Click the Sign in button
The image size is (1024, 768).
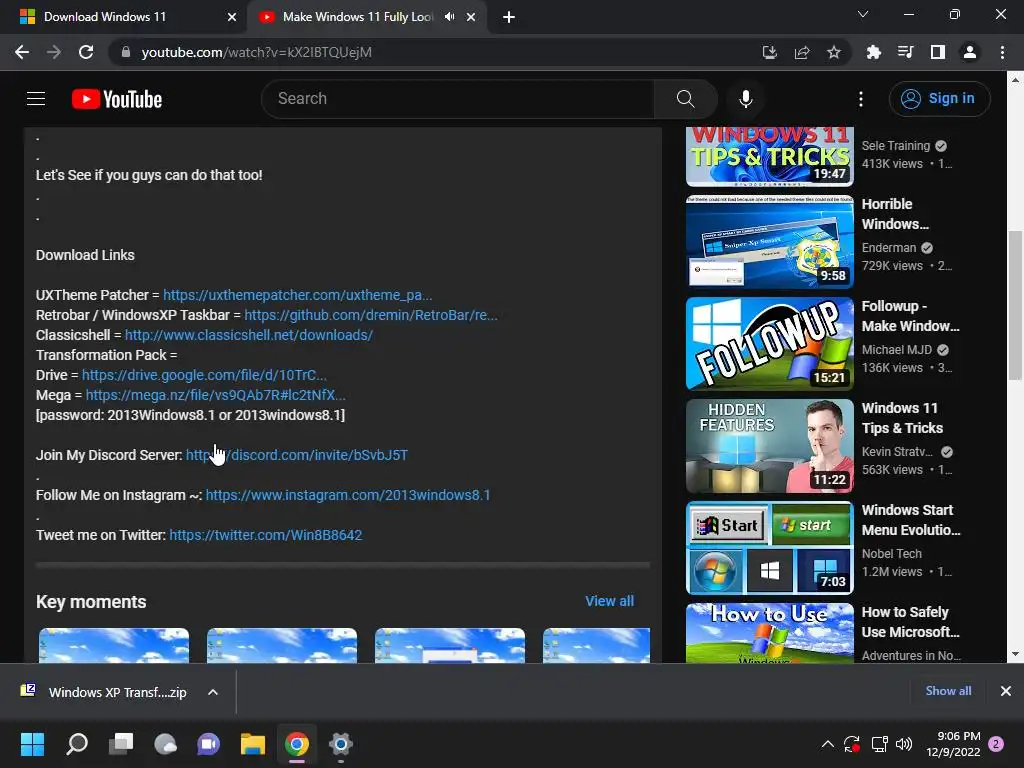(x=938, y=99)
